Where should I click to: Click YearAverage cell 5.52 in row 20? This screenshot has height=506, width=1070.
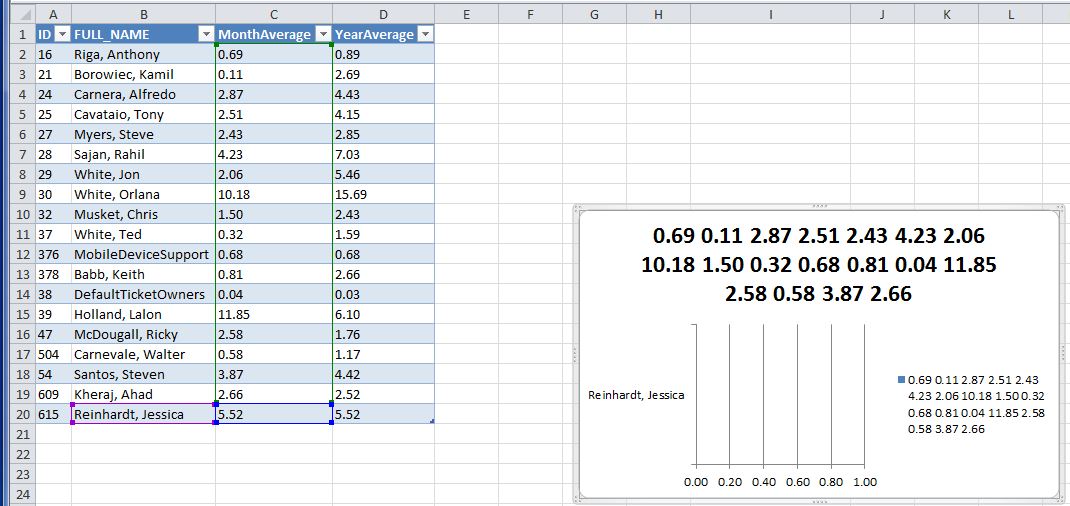(384, 414)
